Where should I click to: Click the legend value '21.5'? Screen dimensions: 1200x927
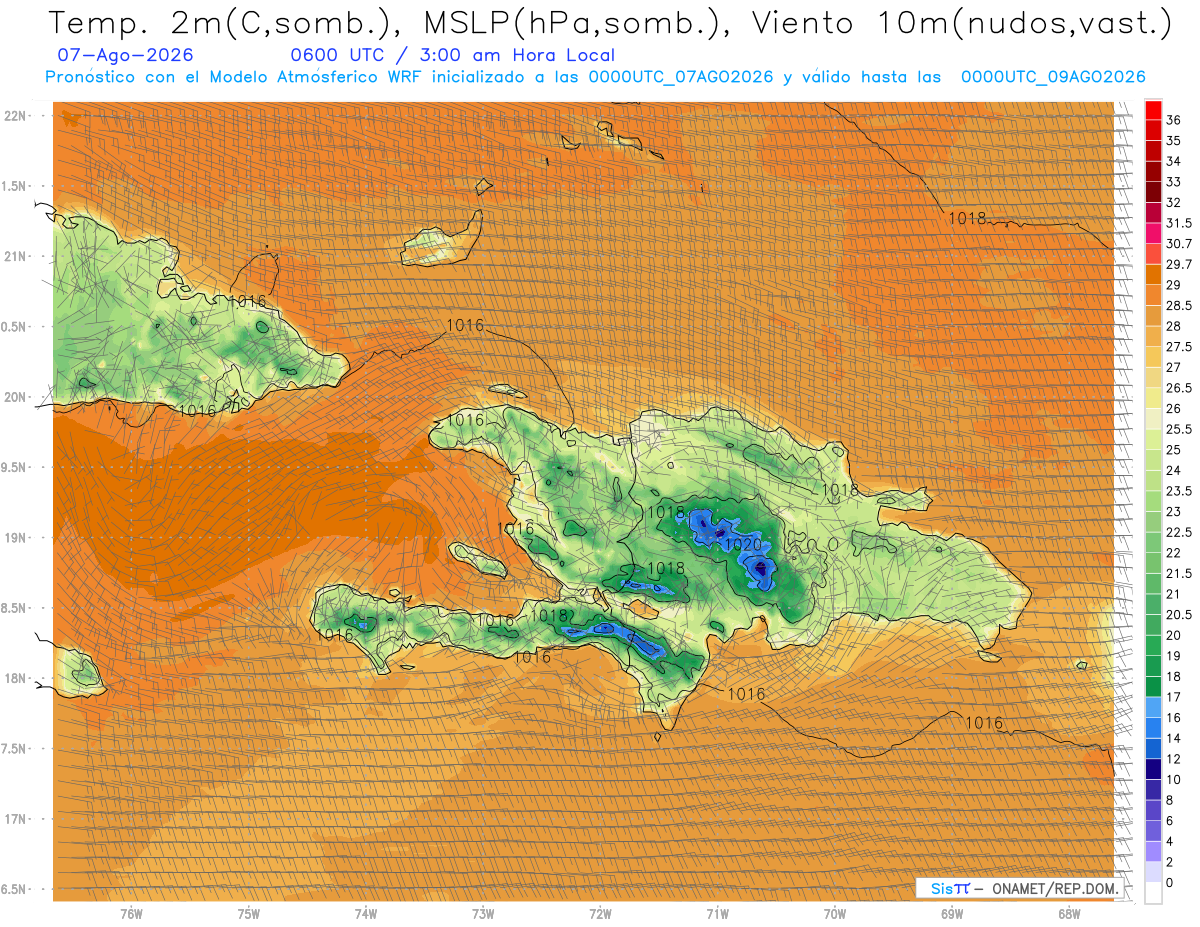[1179, 574]
